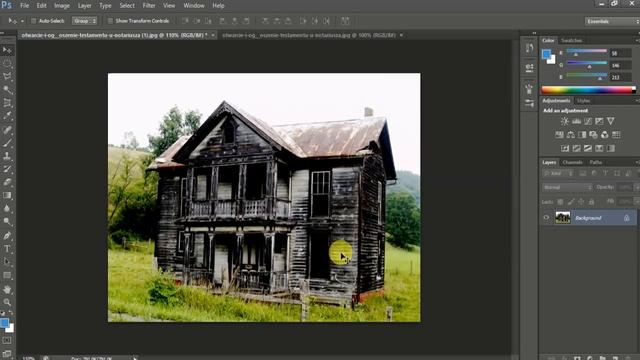Select the Brush tool
The width and height of the screenshot is (640, 360).
[7, 143]
